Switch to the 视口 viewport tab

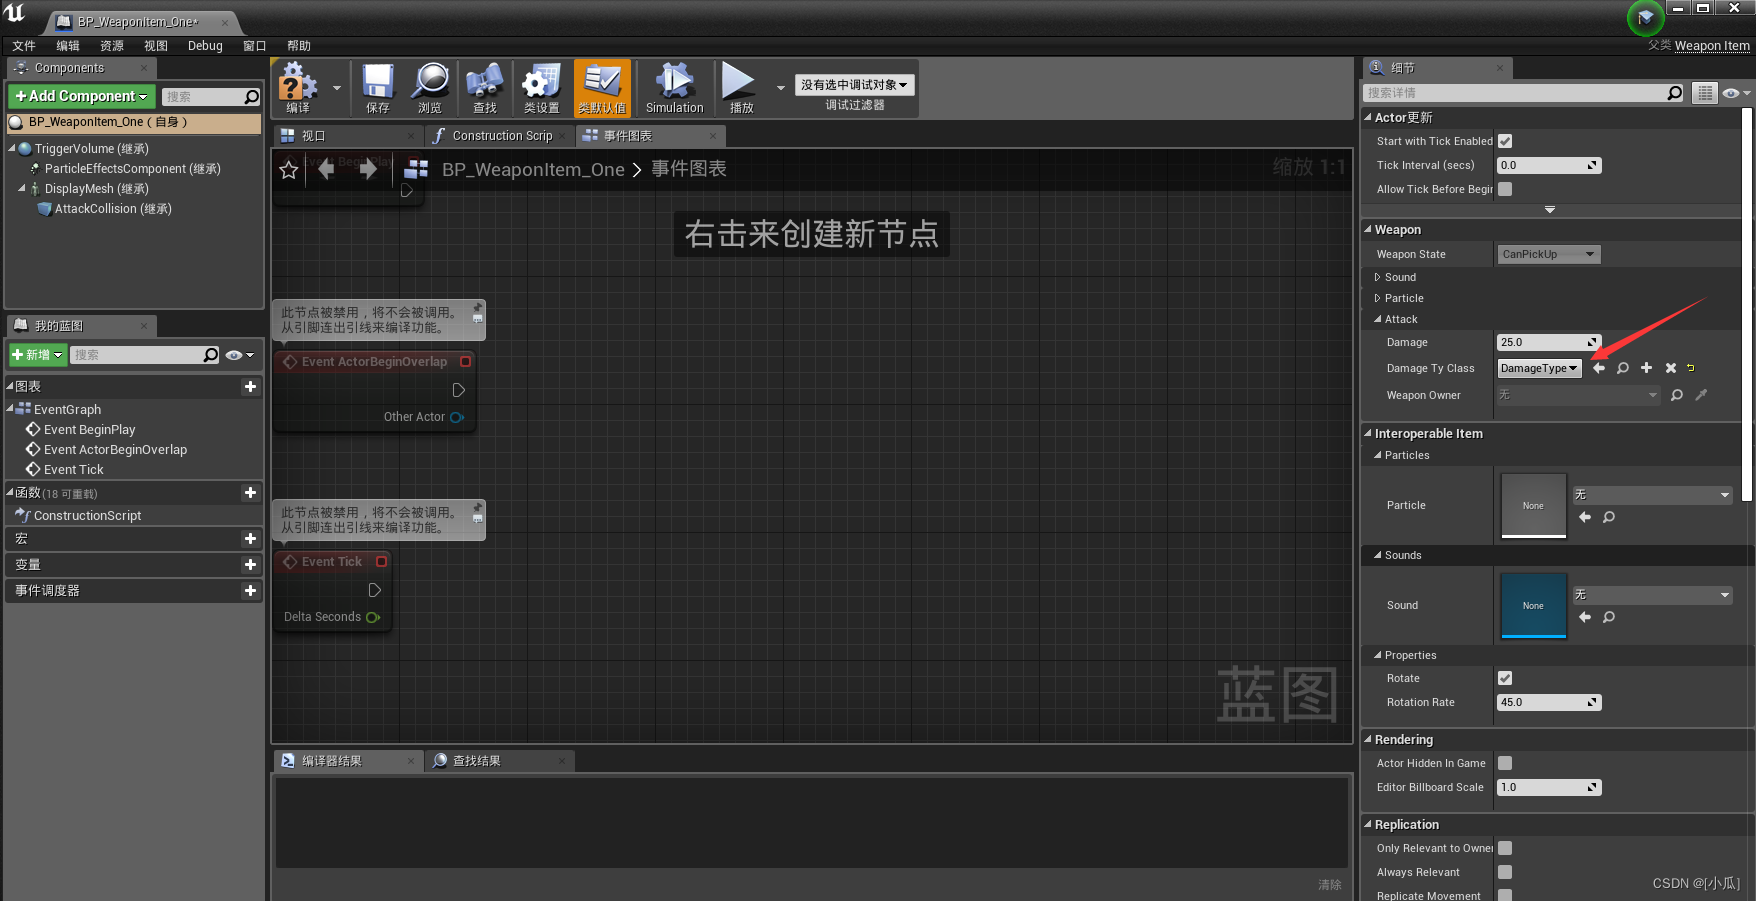pyautogui.click(x=346, y=136)
